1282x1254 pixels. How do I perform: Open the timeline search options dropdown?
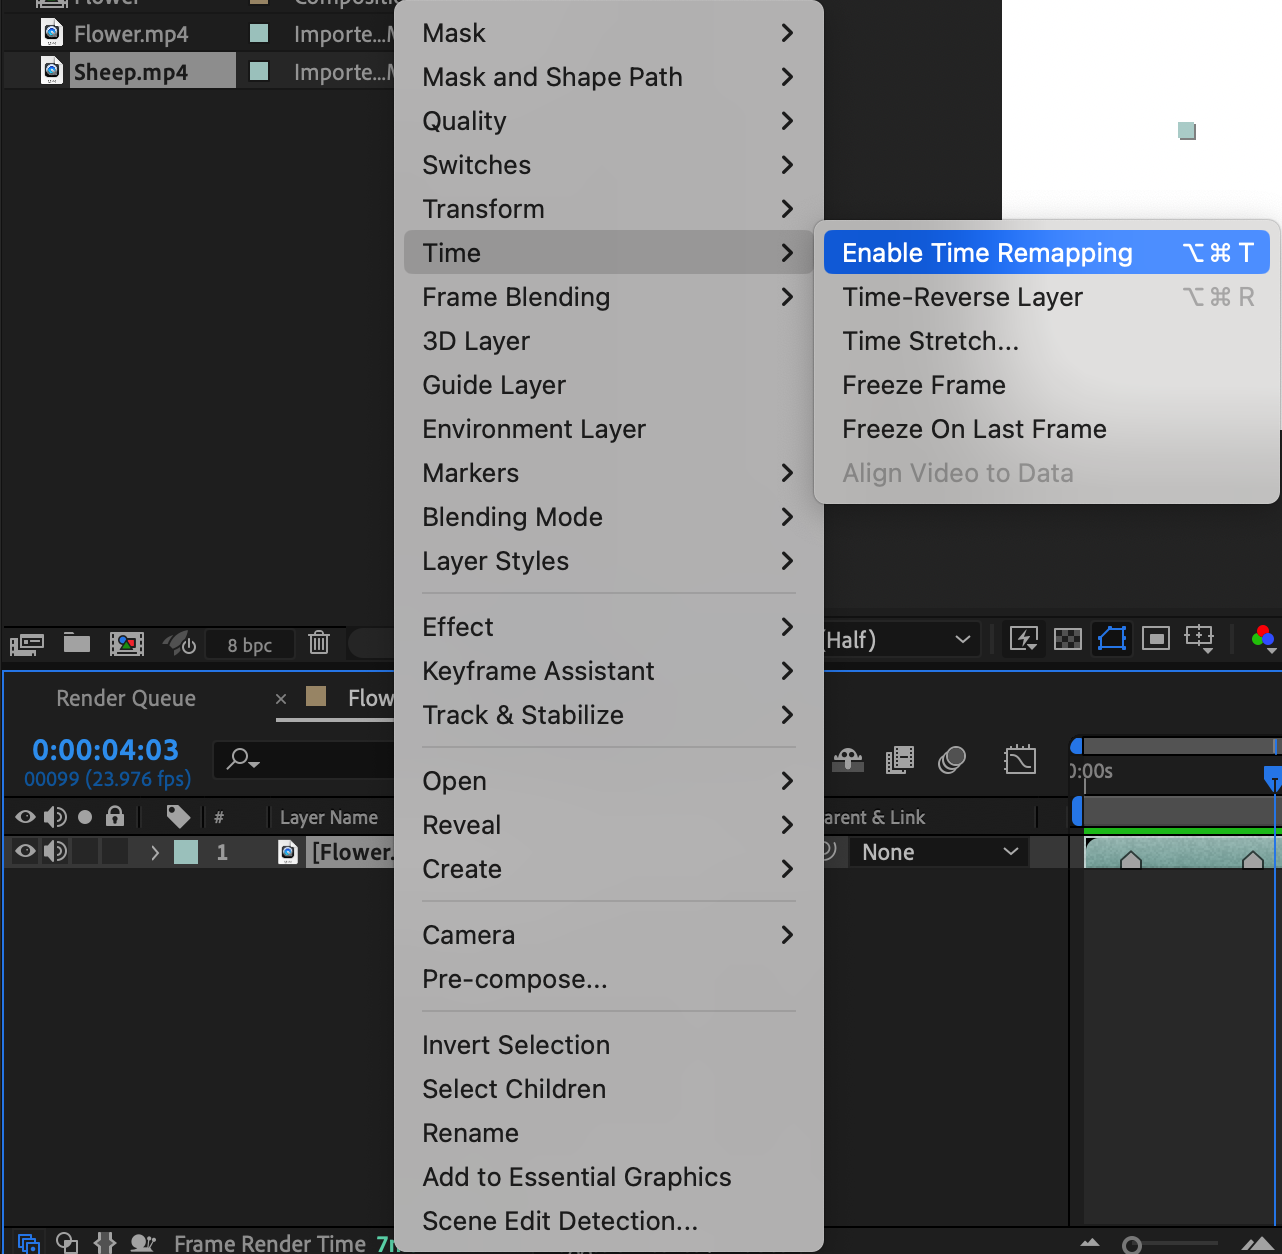pyautogui.click(x=243, y=760)
